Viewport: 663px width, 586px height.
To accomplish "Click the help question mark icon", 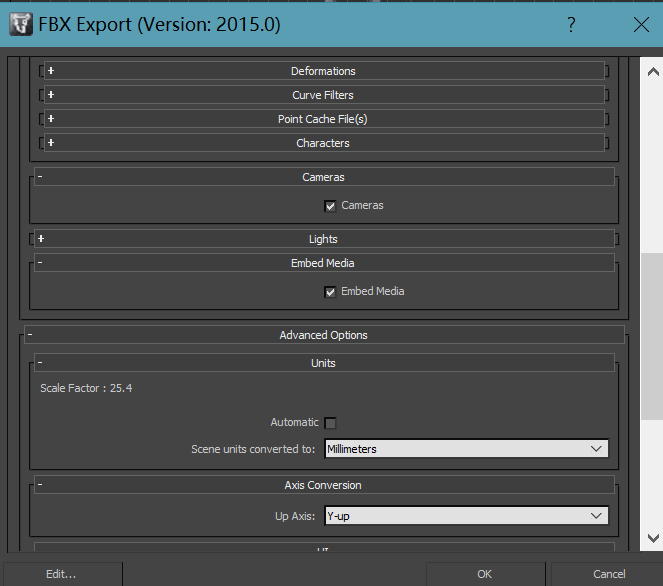I will [x=571, y=24].
